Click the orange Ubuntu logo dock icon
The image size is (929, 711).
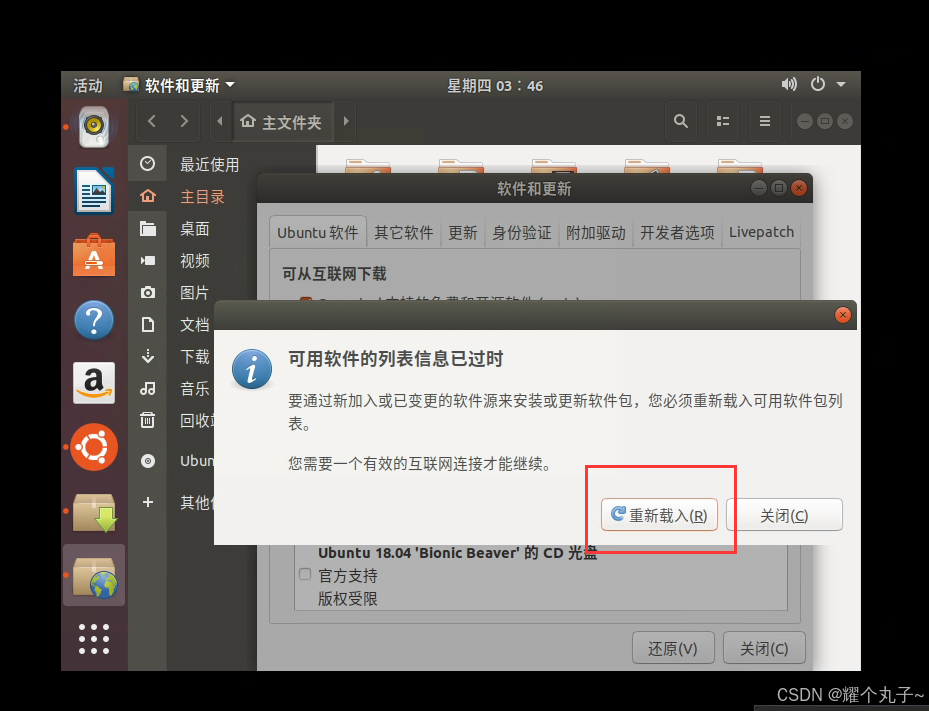pos(94,447)
